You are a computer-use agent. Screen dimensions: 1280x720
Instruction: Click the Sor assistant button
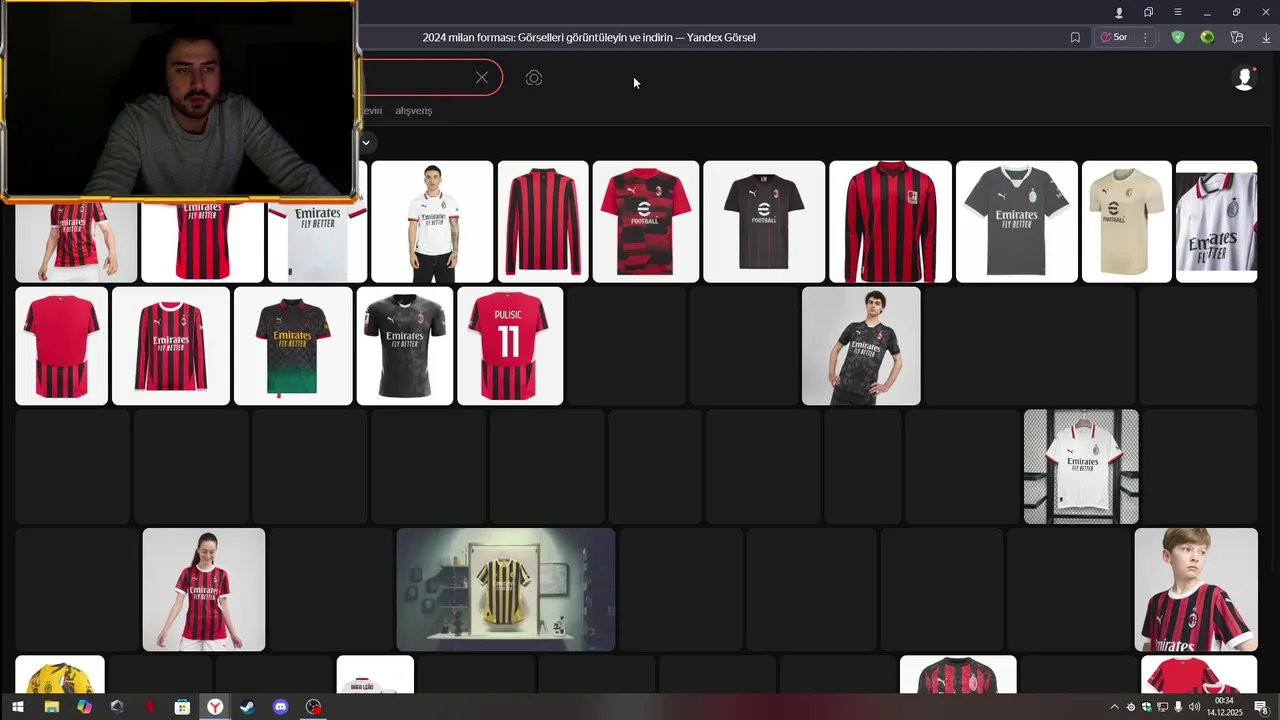coord(1114,37)
